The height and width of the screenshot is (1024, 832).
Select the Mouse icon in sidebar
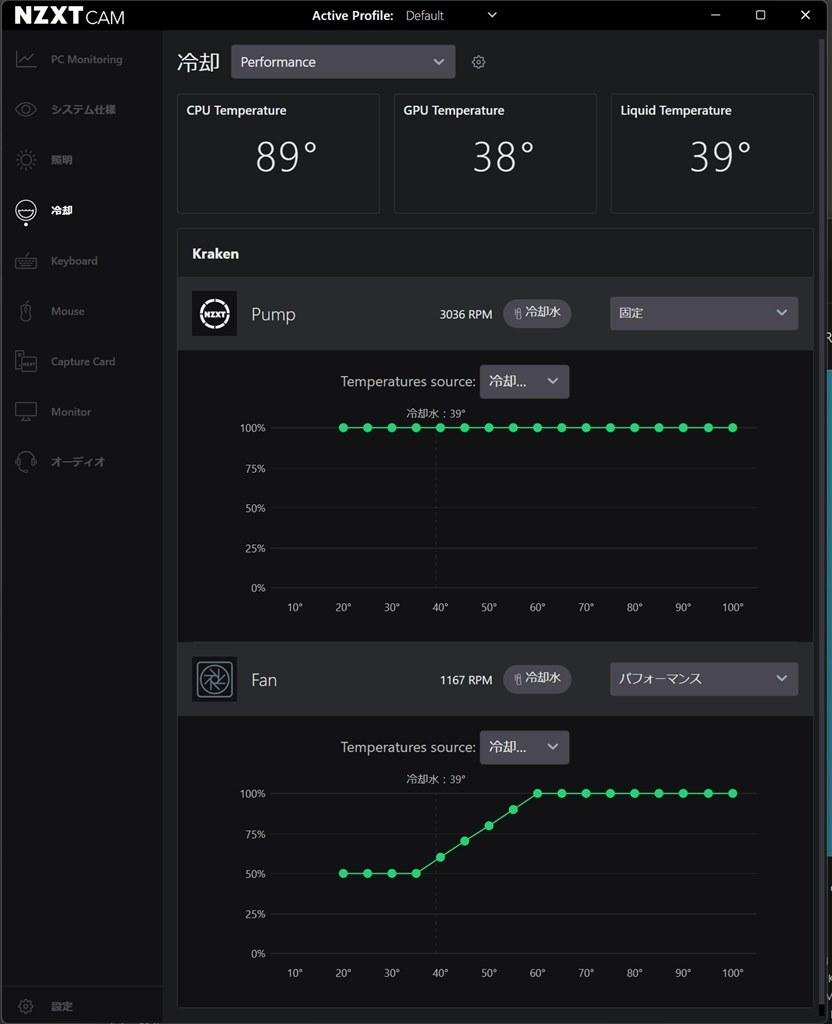pyautogui.click(x=26, y=312)
